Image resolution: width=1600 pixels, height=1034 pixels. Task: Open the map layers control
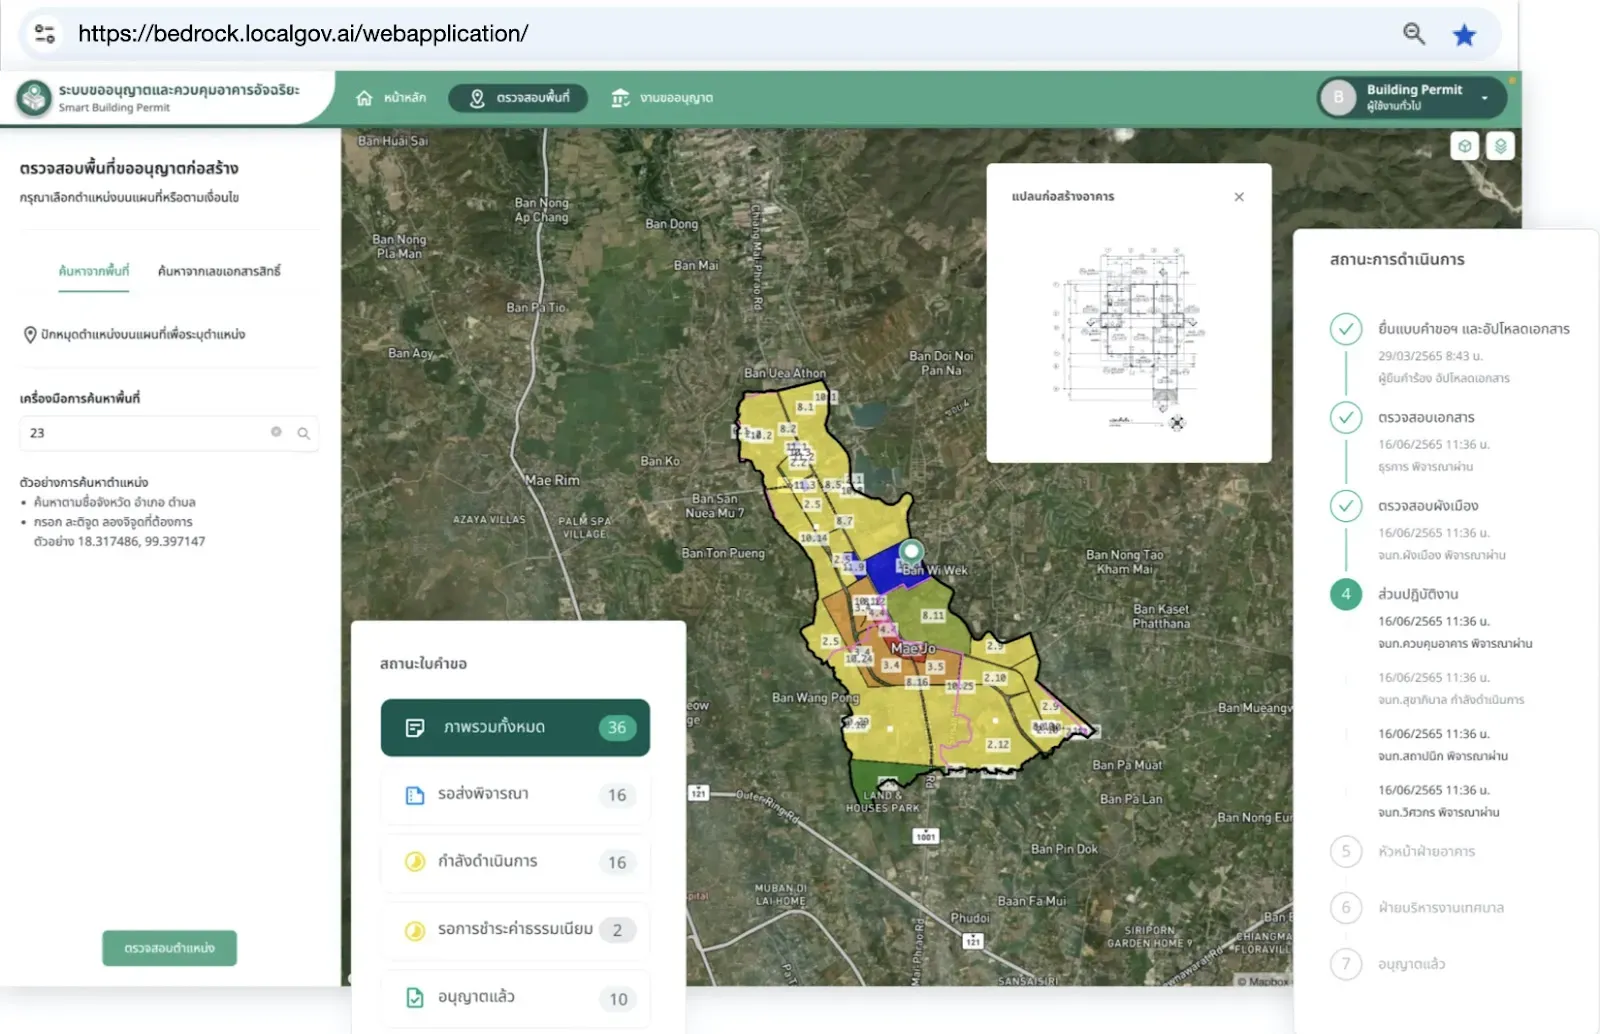(x=1500, y=146)
